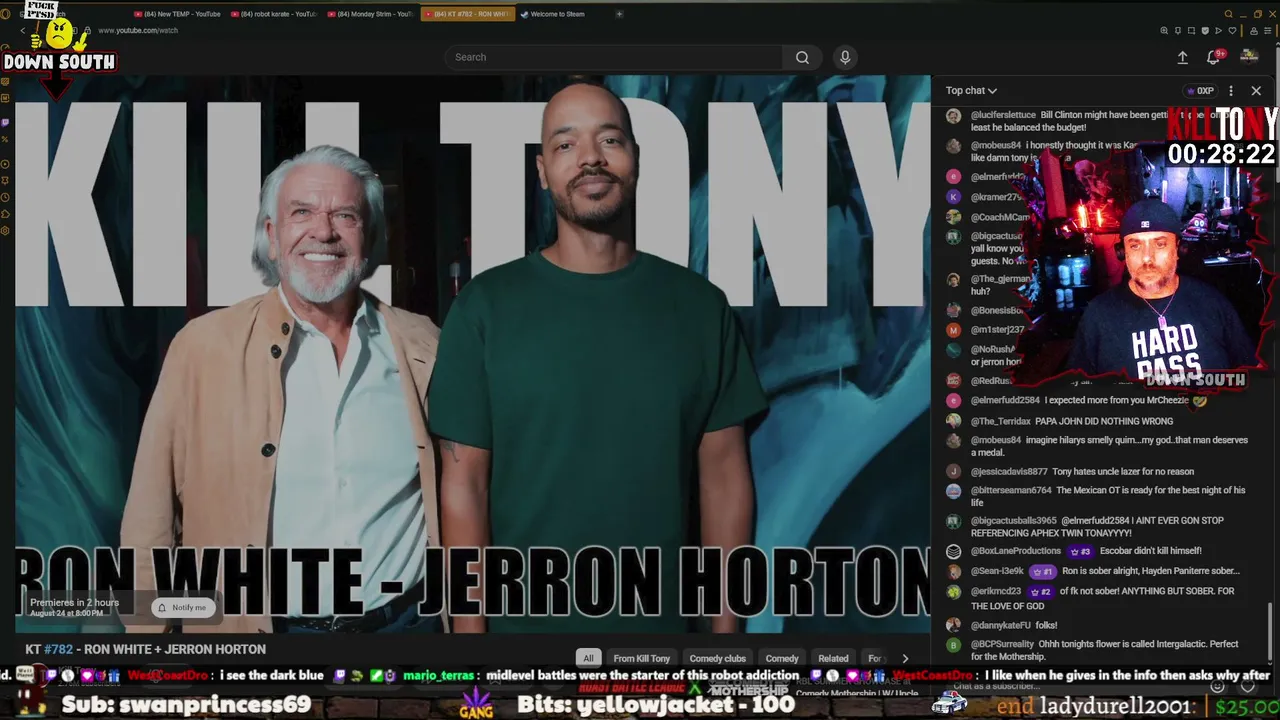Image resolution: width=1280 pixels, height=720 pixels.
Task: Open the YouTube account avatar menu
Action: coord(1249,57)
